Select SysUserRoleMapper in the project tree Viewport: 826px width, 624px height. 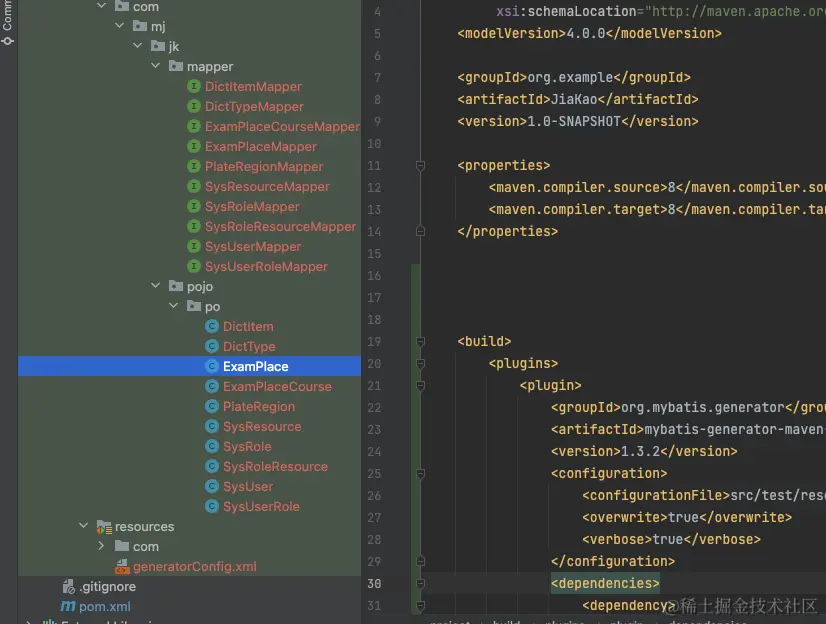point(266,266)
